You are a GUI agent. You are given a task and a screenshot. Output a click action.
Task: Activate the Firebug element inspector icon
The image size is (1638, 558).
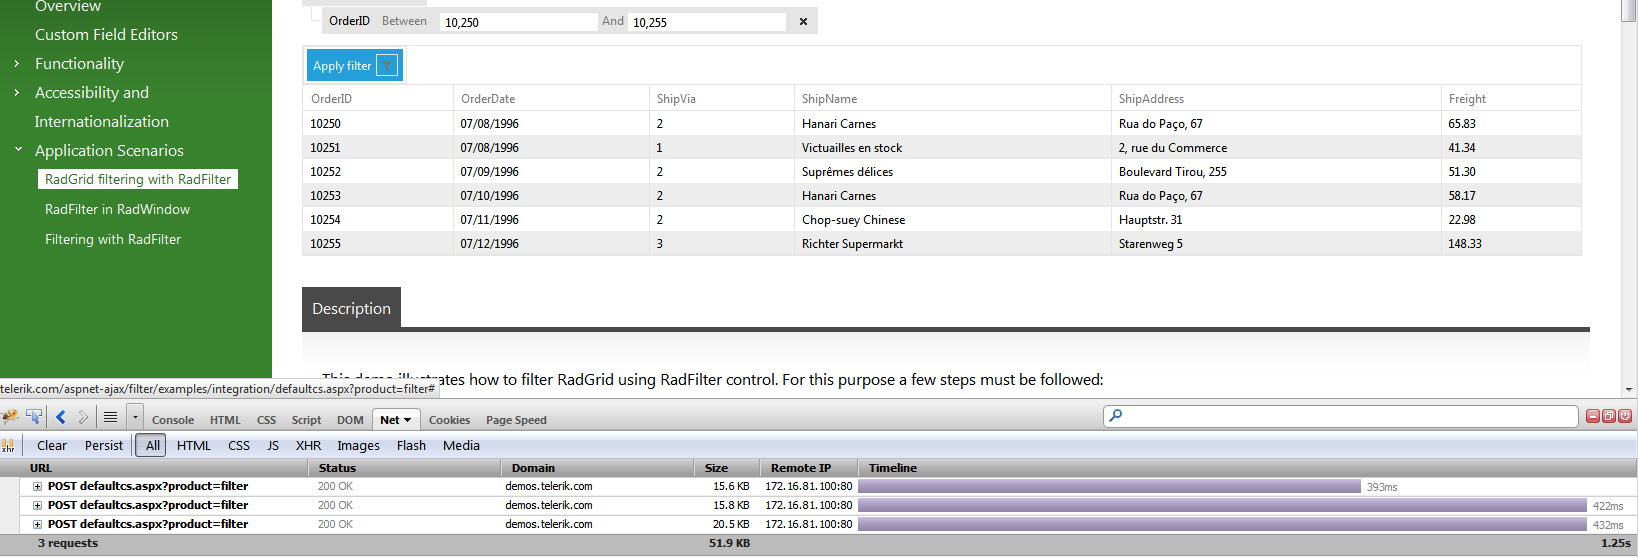click(34, 417)
